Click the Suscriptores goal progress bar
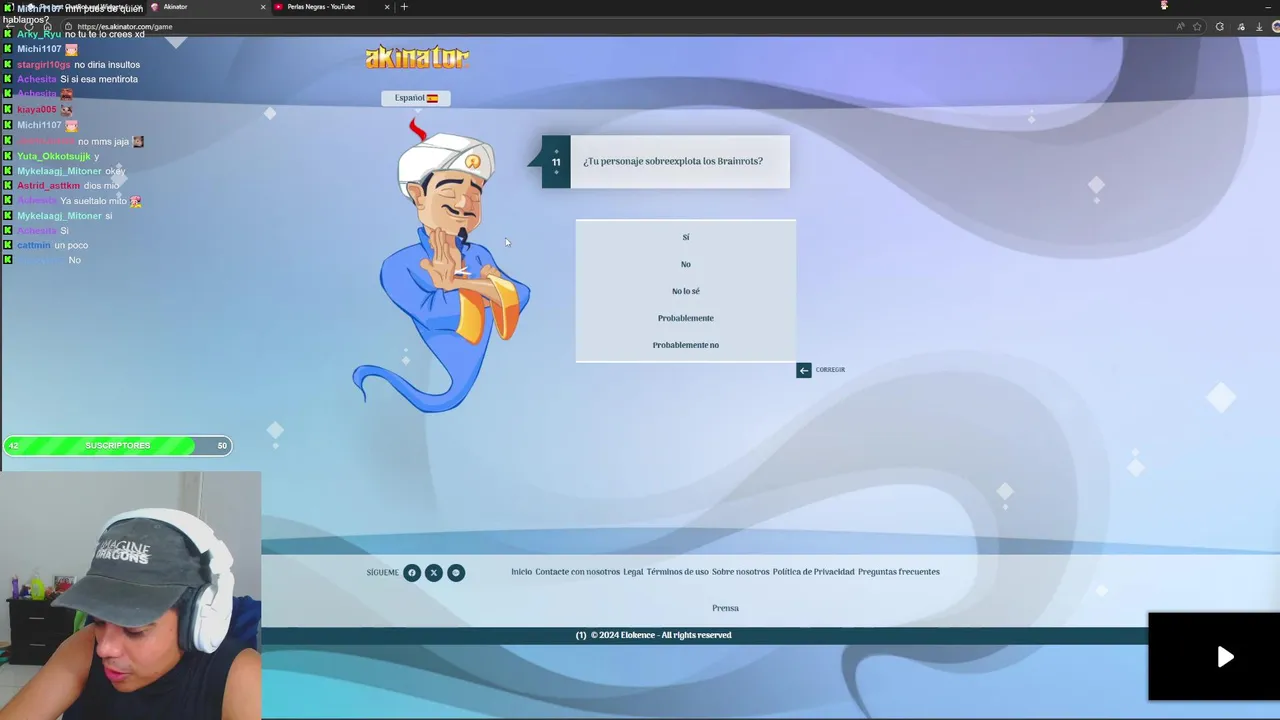The width and height of the screenshot is (1280, 720). point(118,446)
